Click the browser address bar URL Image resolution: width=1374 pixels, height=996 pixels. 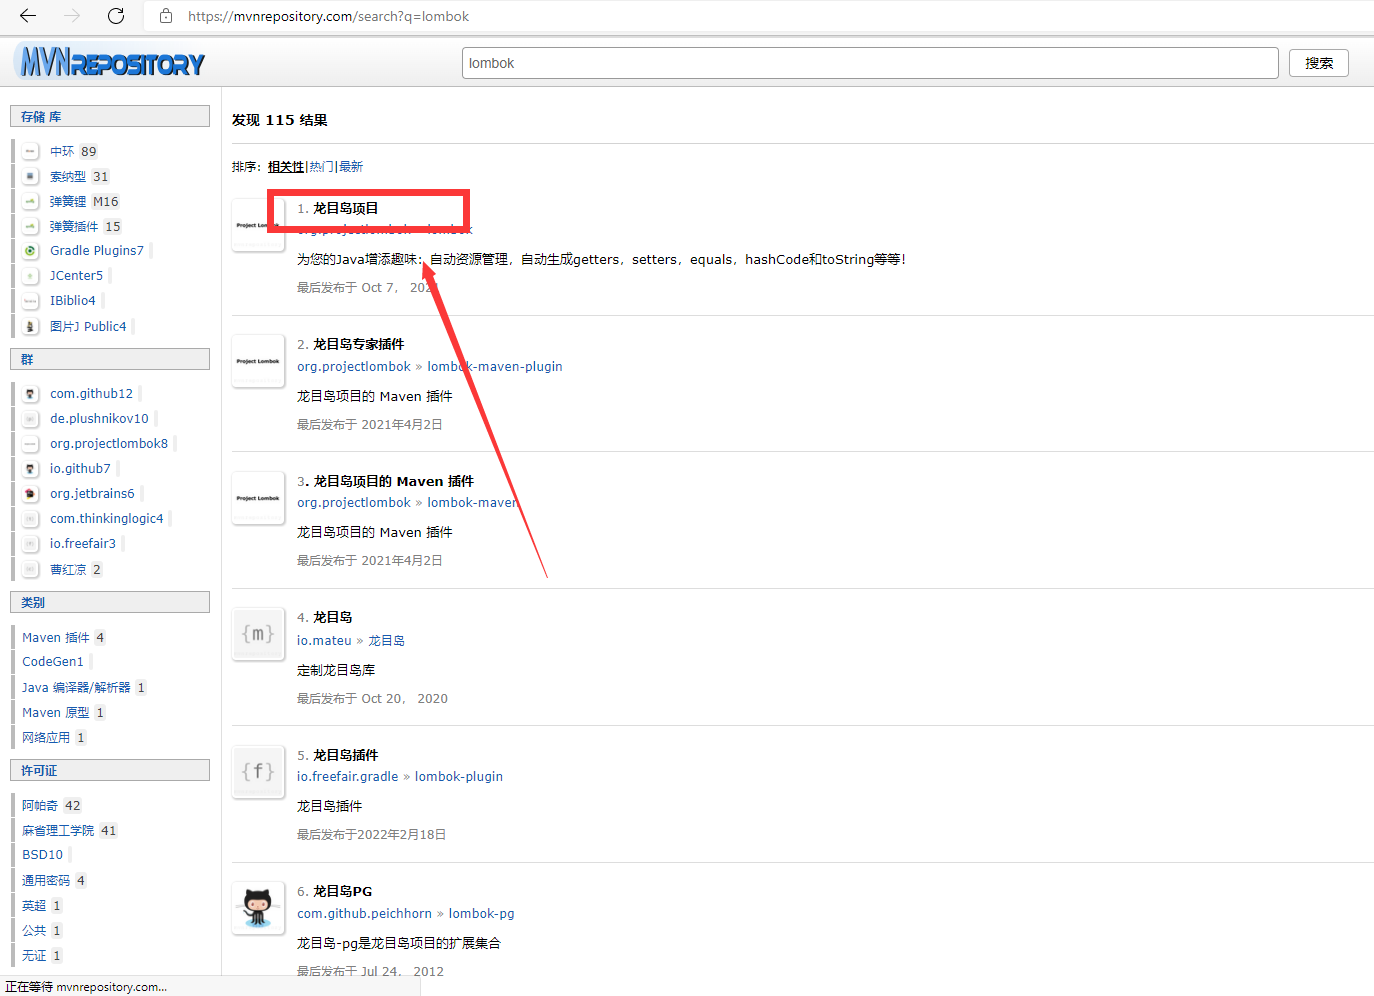coord(329,16)
